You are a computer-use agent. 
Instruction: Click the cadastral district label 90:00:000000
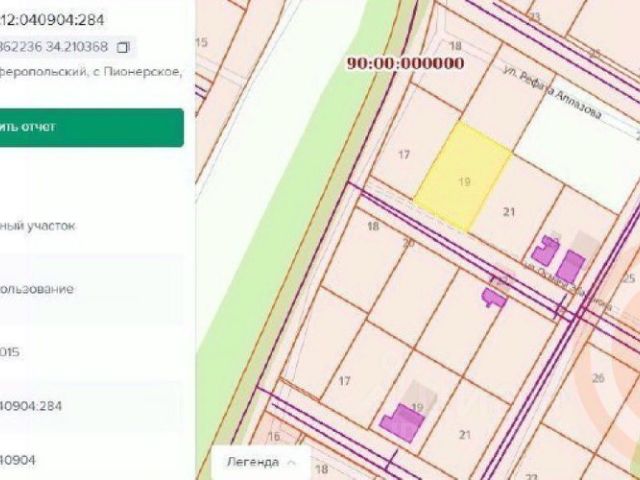pos(405,63)
